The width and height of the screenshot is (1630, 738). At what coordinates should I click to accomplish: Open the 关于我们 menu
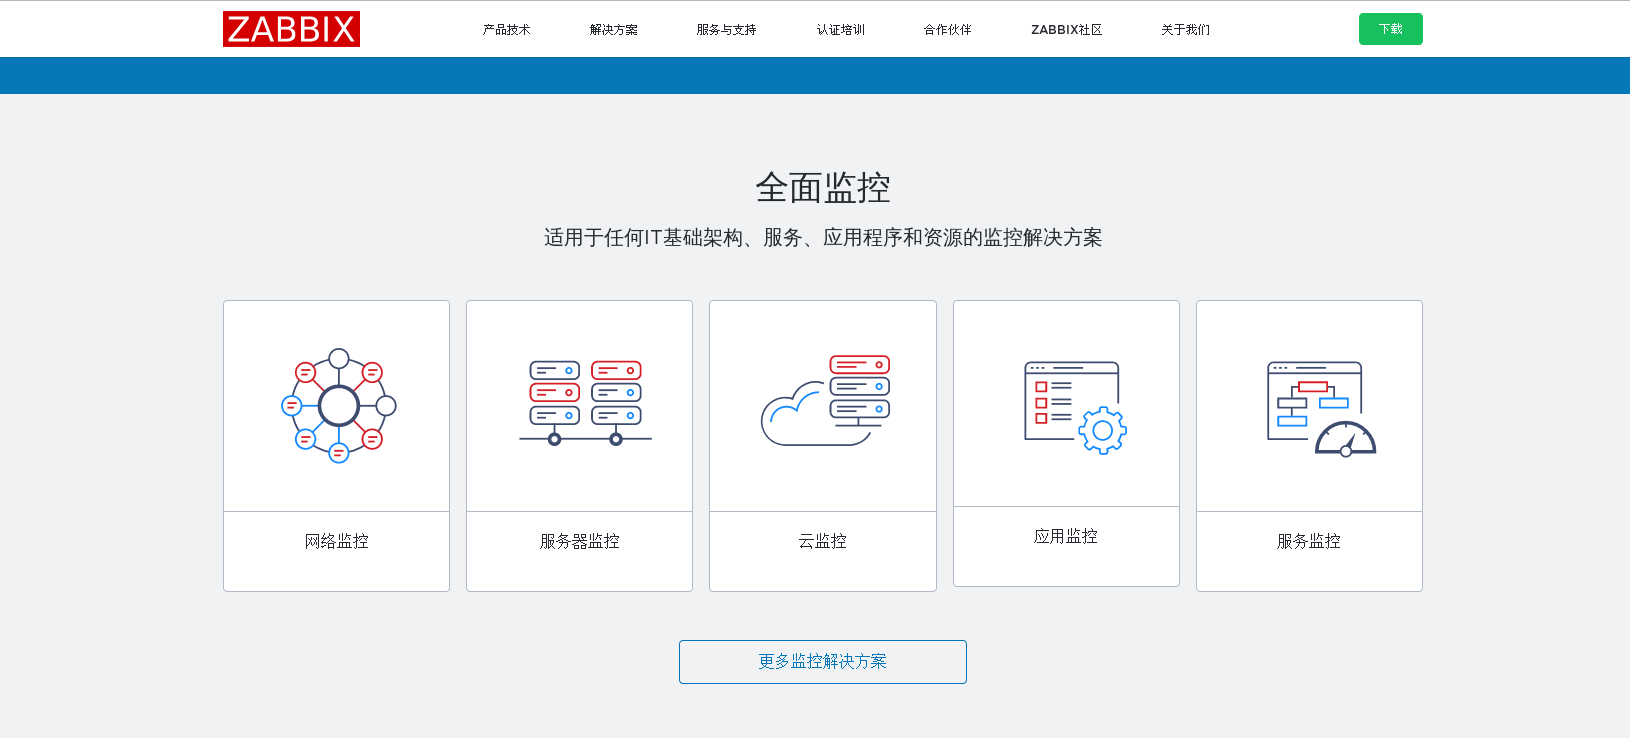[x=1185, y=30]
